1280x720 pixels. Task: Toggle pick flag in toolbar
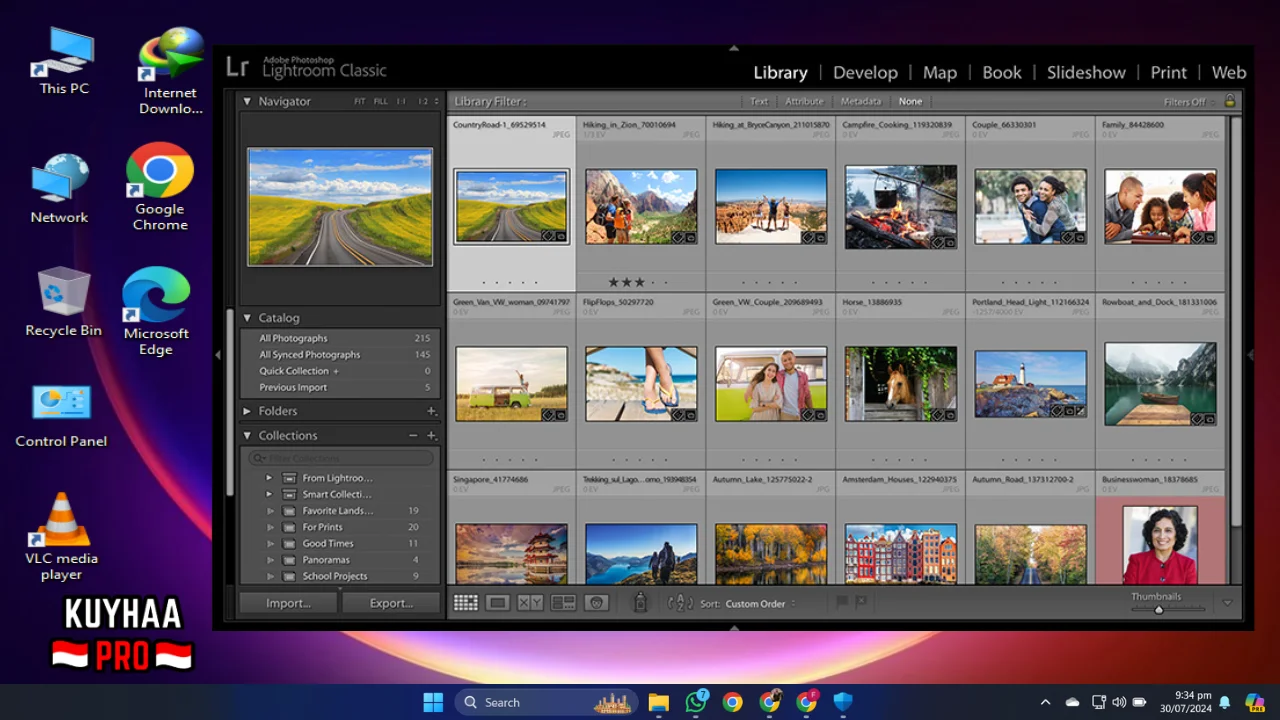click(842, 602)
